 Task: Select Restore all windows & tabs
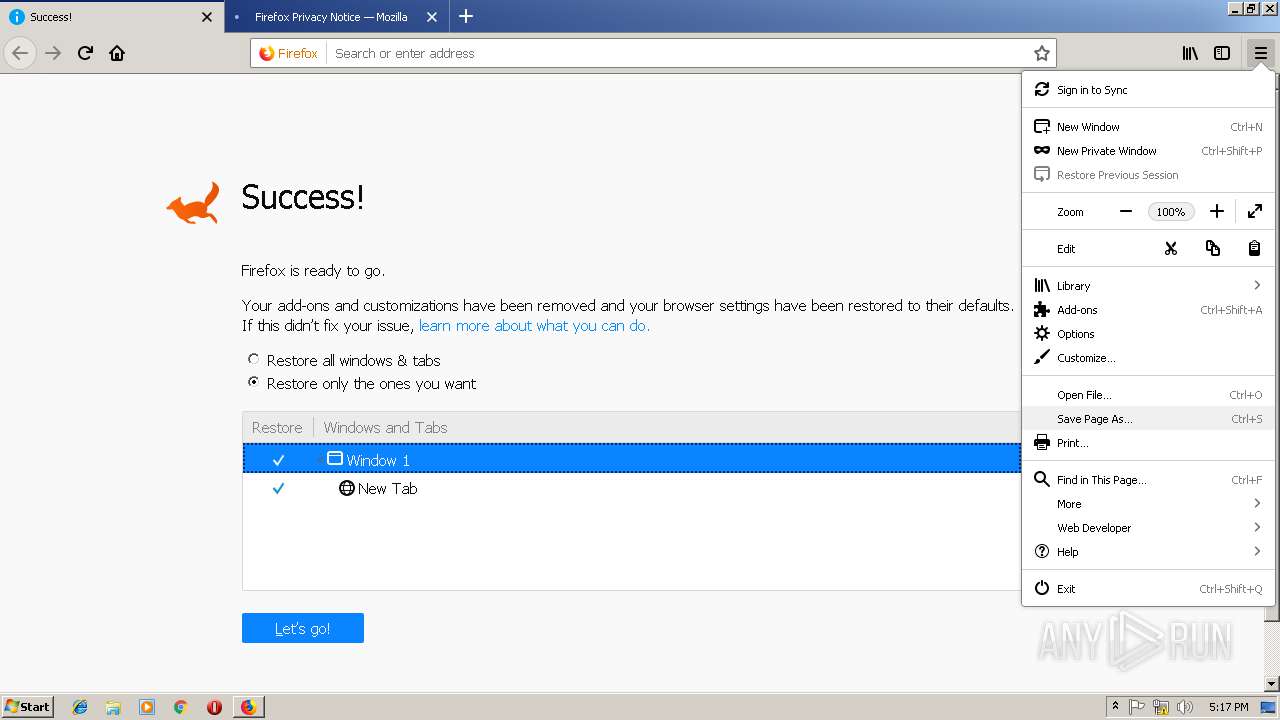(253, 359)
